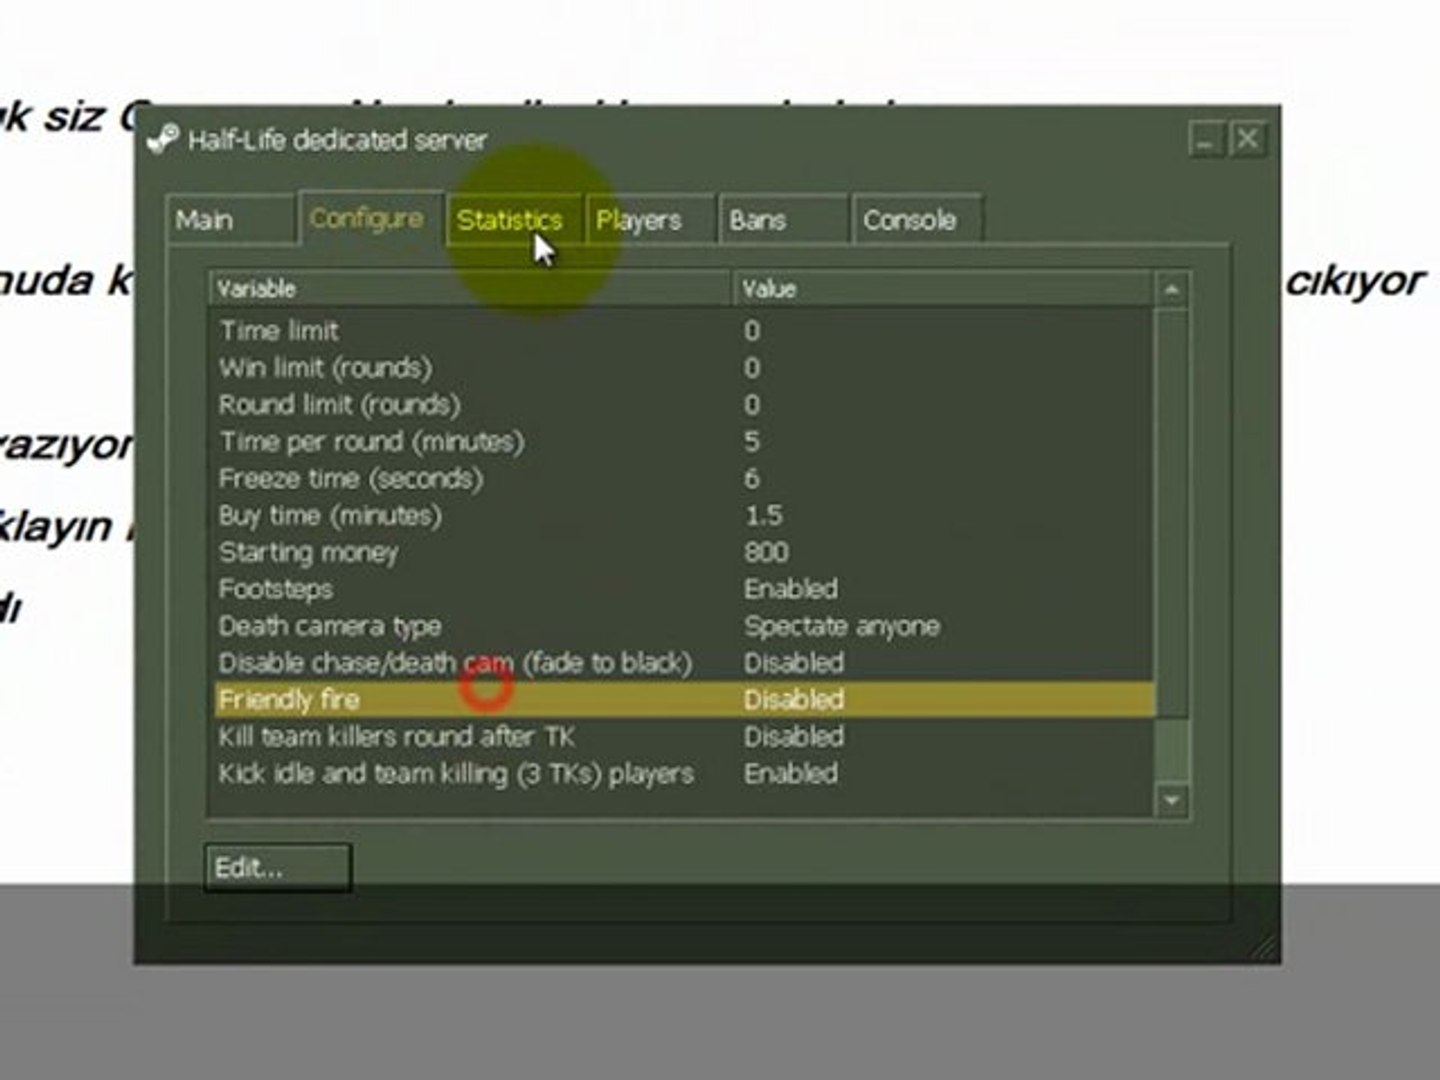Click the Steam logo in the title bar

coord(162,139)
